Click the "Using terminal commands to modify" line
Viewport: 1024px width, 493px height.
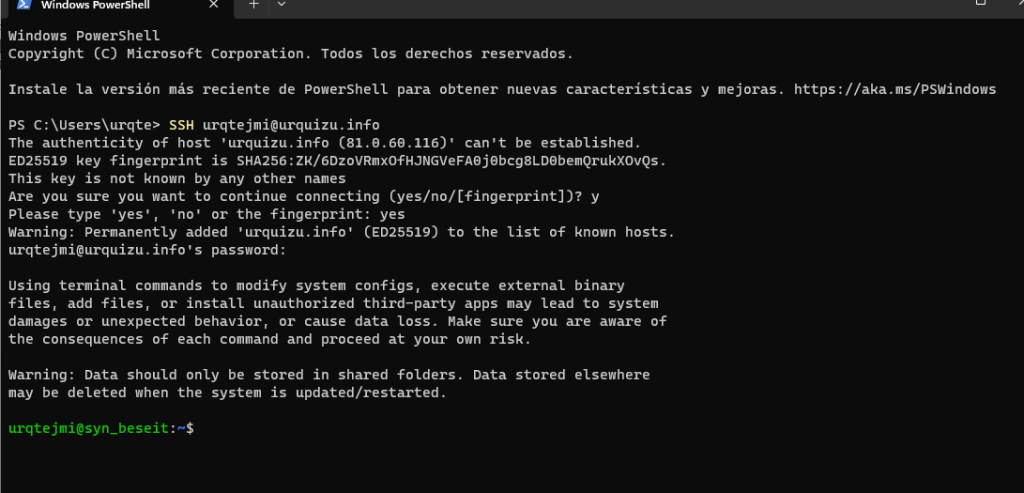pos(316,286)
